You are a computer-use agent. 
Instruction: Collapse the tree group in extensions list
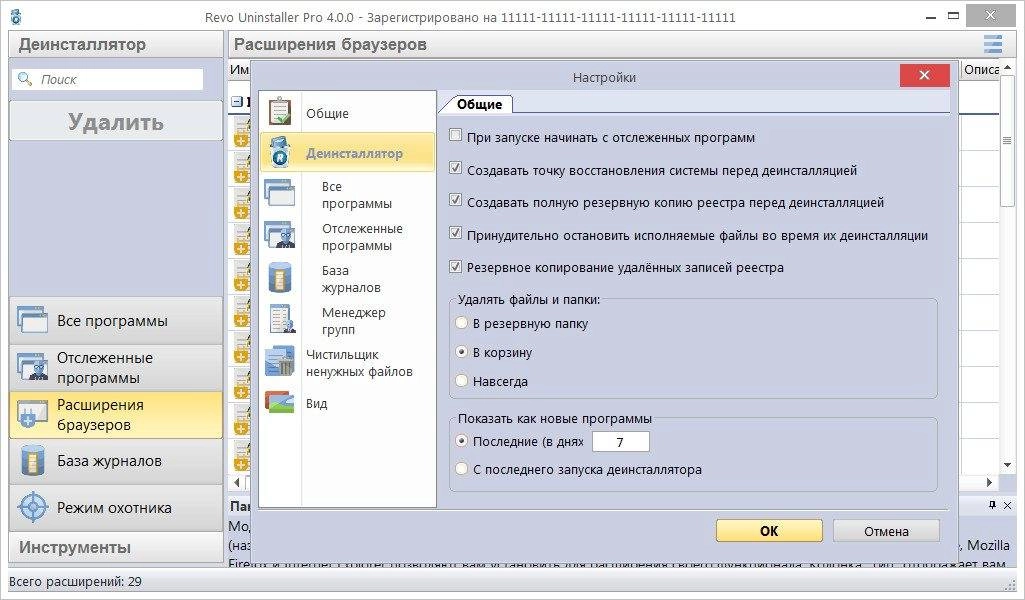237,101
